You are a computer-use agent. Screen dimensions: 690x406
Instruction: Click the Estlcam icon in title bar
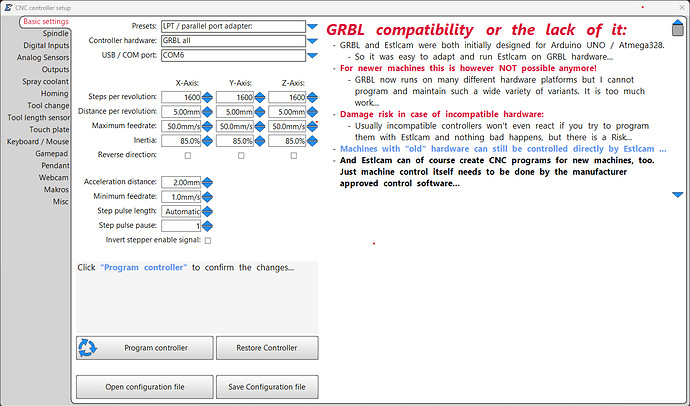click(x=8, y=7)
